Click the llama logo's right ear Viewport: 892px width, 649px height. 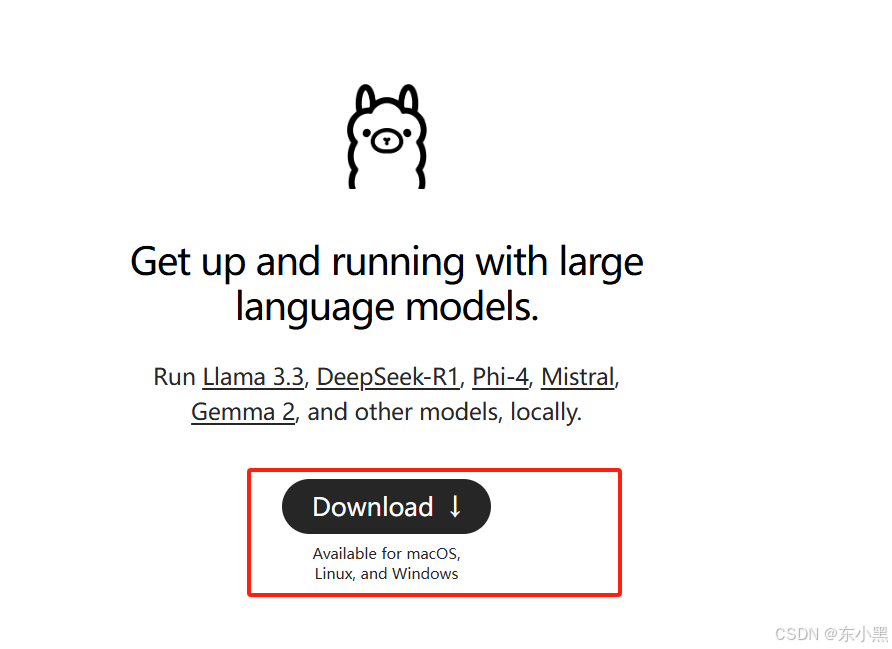tap(408, 98)
